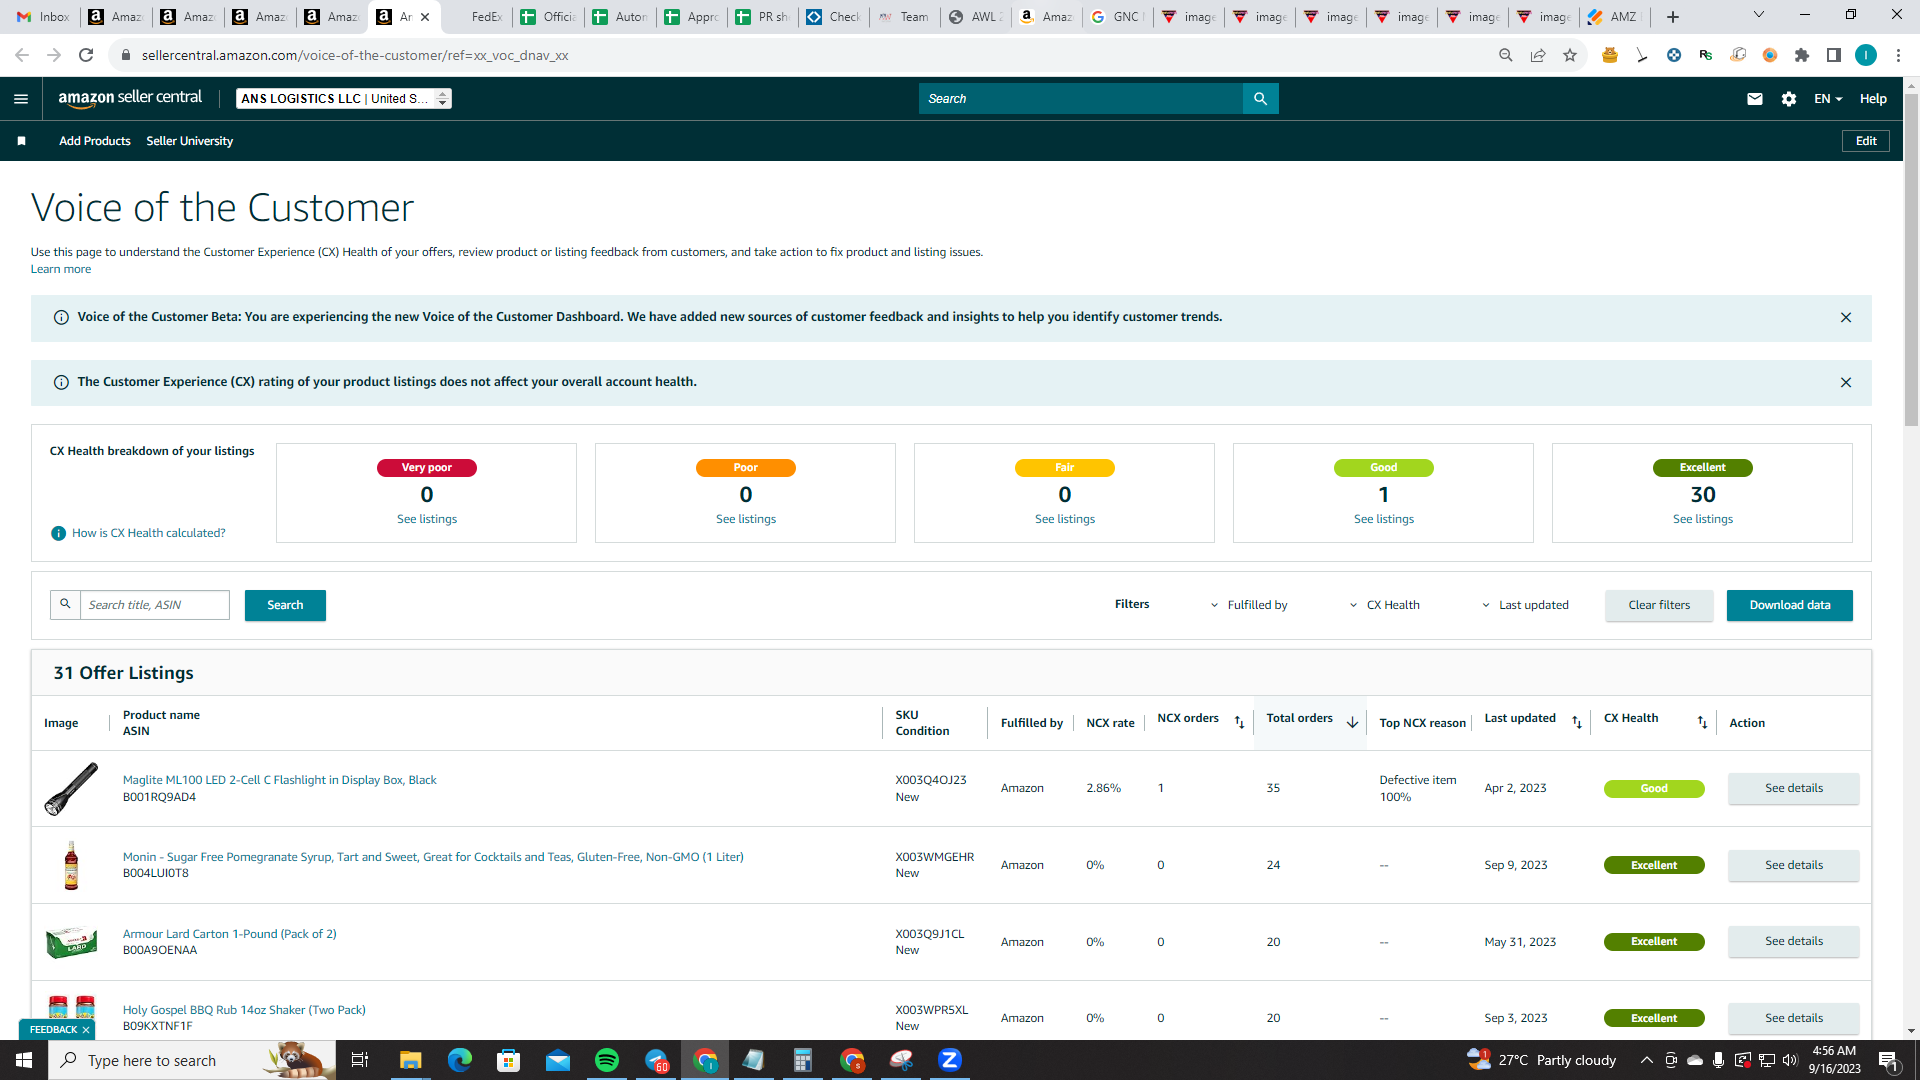Open Holy Gospel BBQ Rub product link

pyautogui.click(x=244, y=1010)
